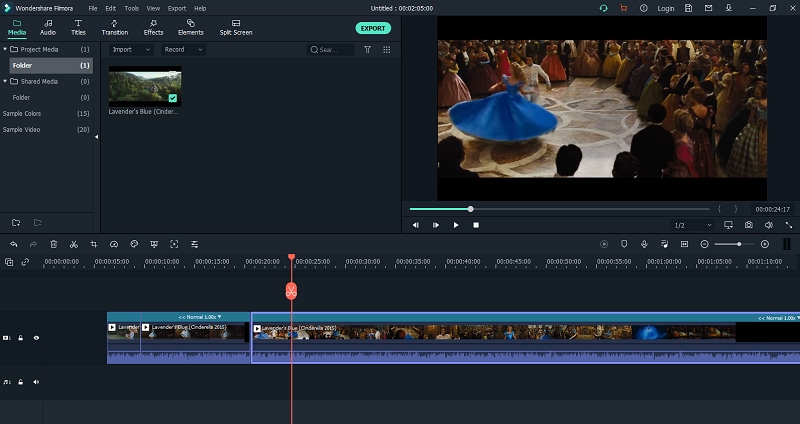
Task: Toggle lock on video track 1
Action: (20, 338)
